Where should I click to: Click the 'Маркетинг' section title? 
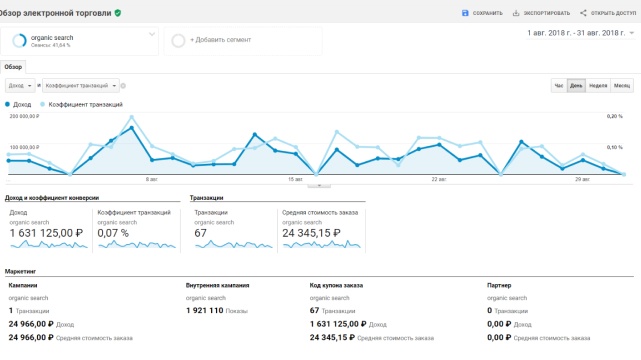click(20, 271)
